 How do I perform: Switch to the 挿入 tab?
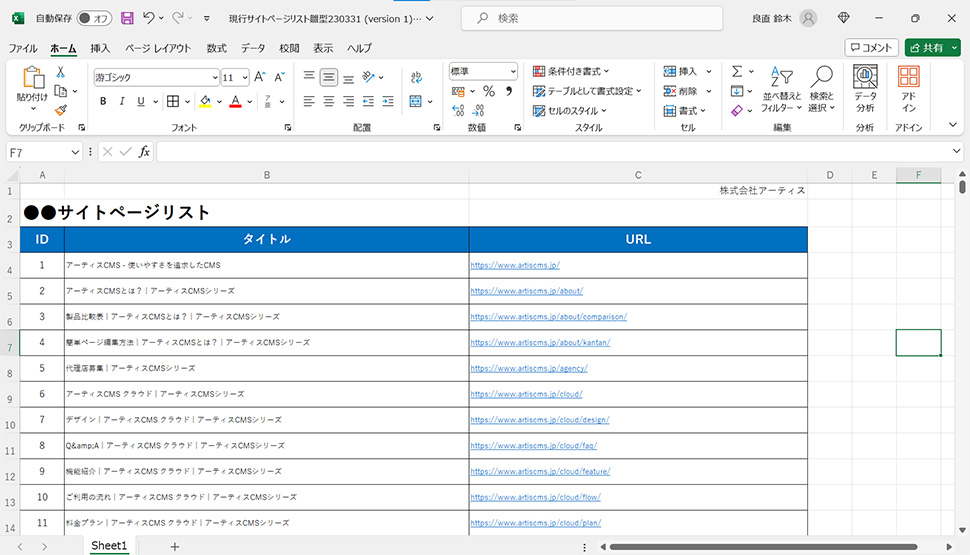(x=100, y=48)
